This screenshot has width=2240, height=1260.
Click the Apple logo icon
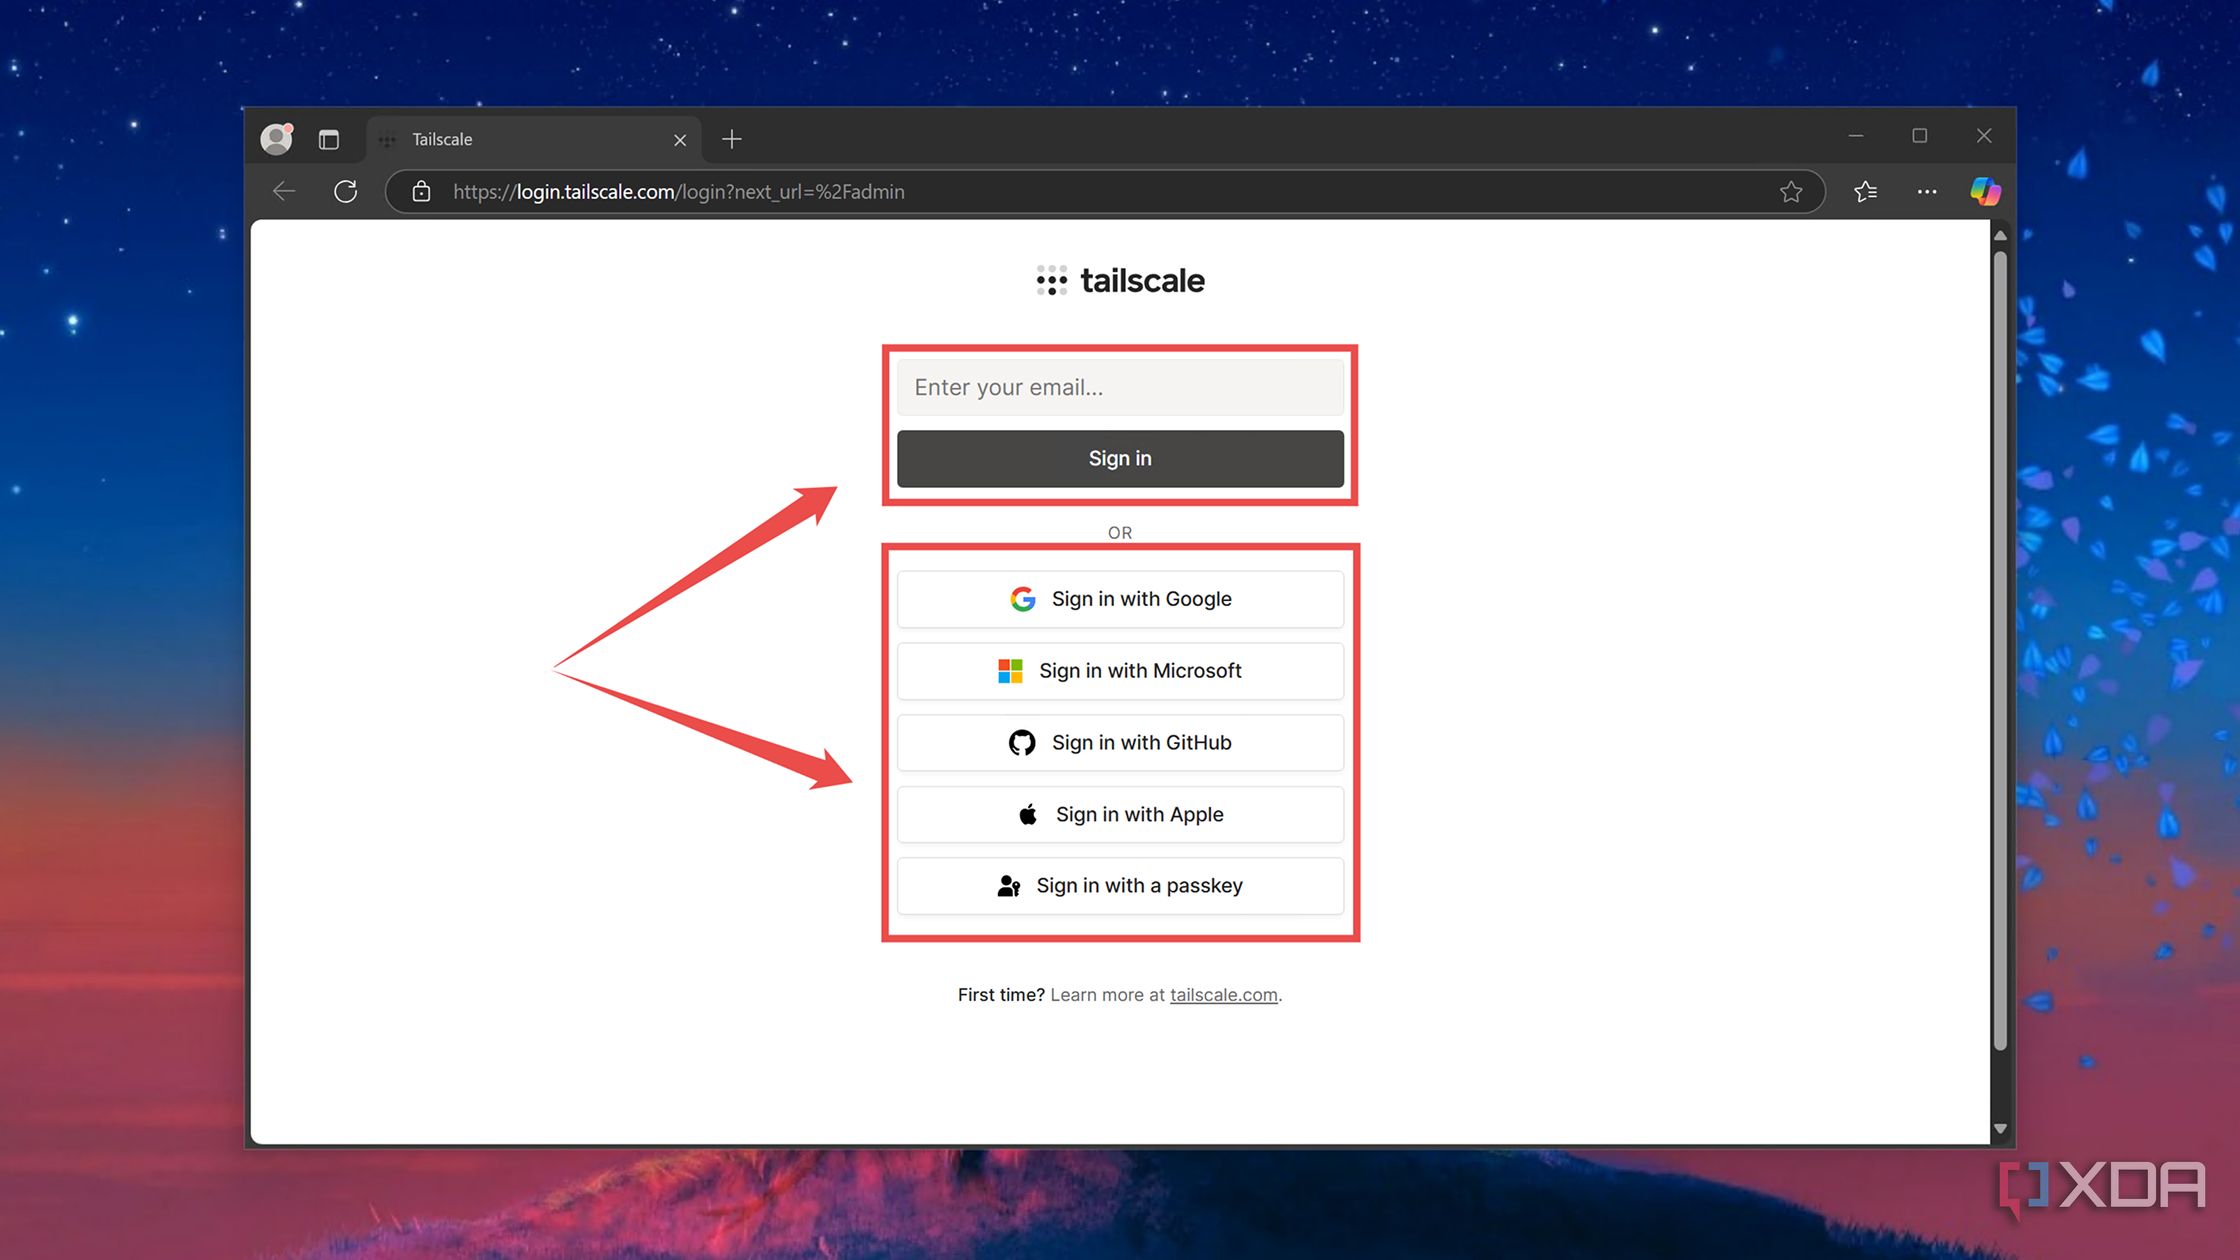1026,814
